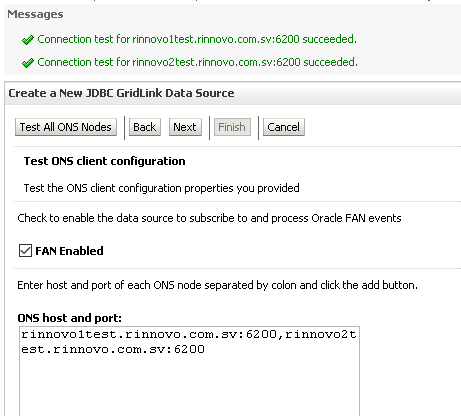
Task: Click the Oracle FAN events description text
Action: click(209, 218)
